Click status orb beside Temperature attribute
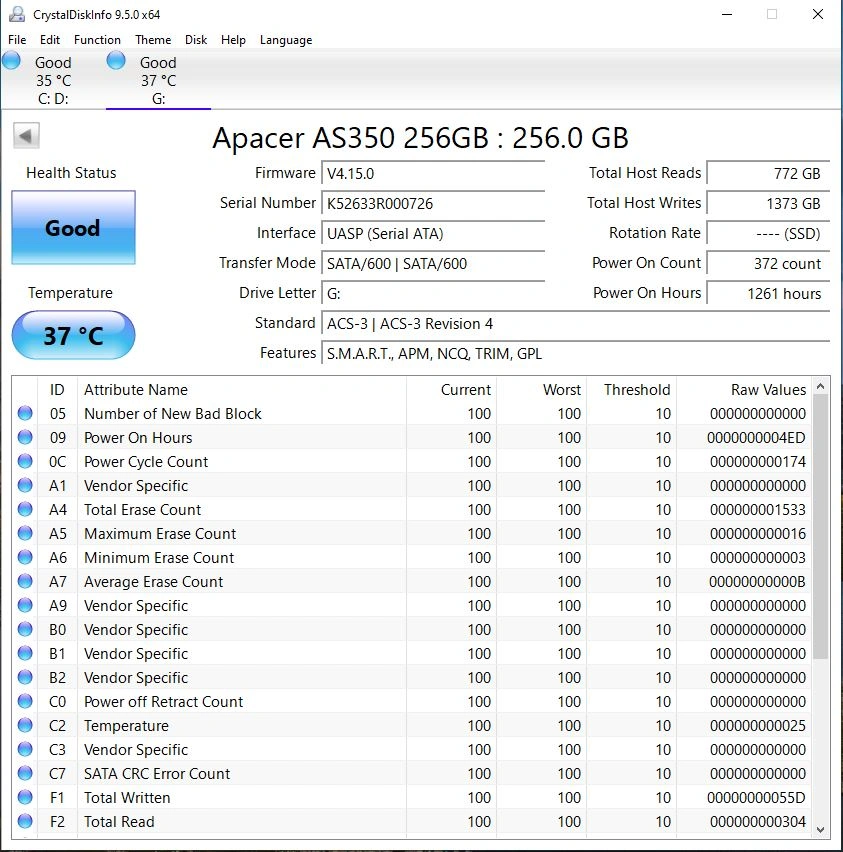 pyautogui.click(x=25, y=726)
